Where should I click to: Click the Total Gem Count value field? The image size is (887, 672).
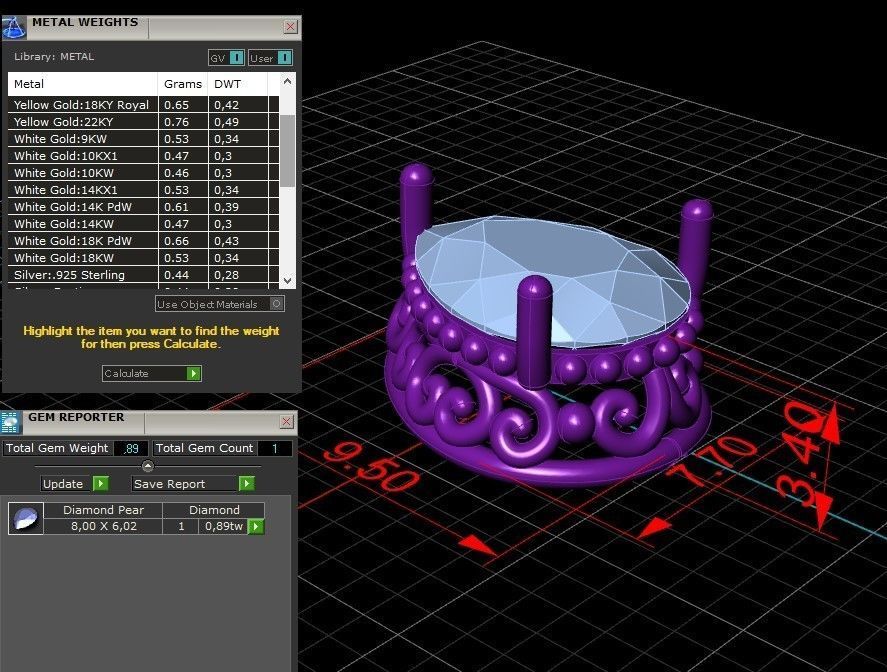pos(275,449)
